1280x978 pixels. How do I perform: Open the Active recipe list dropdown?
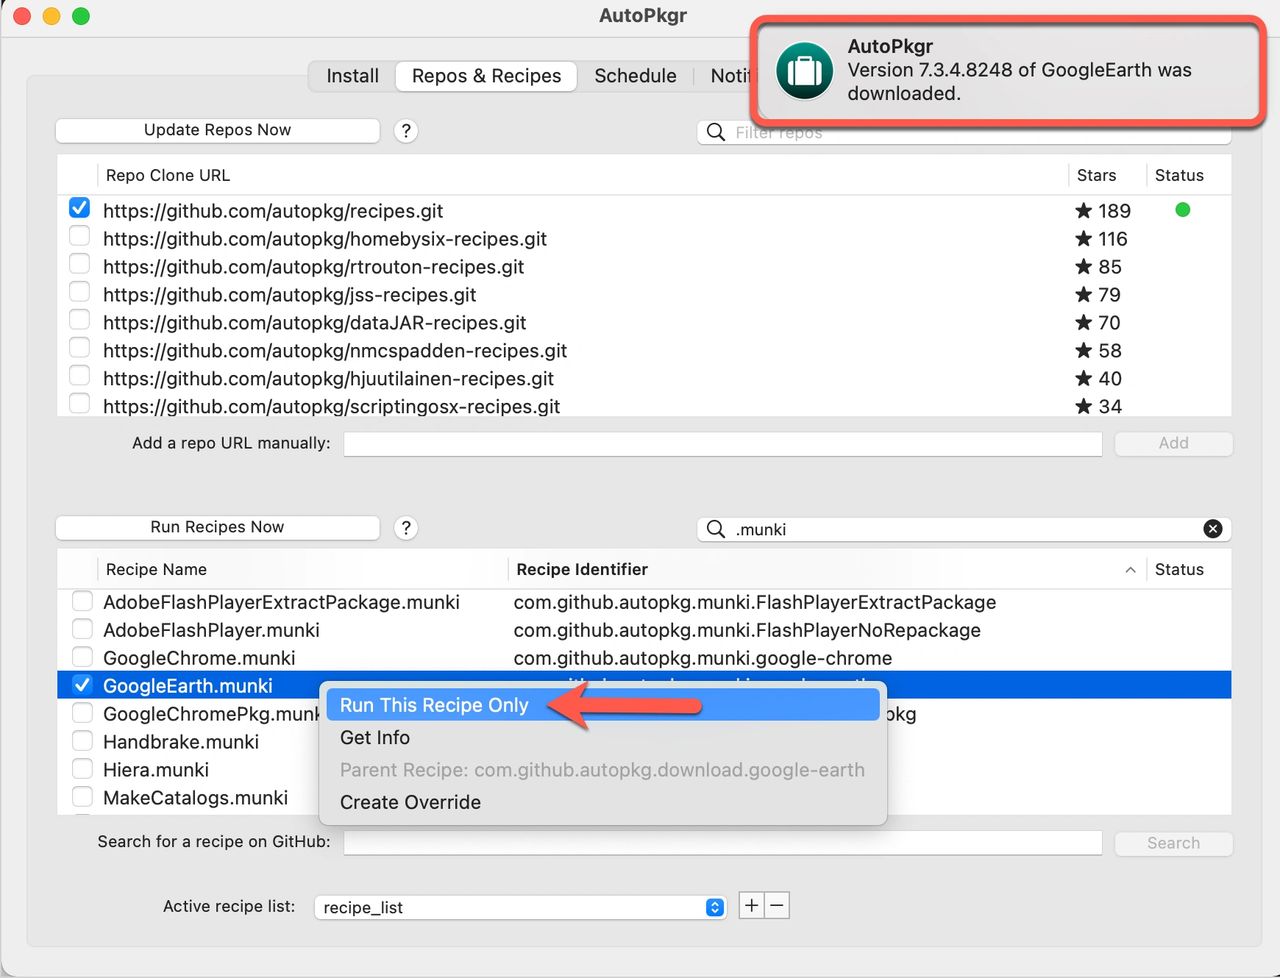pyautogui.click(x=520, y=907)
